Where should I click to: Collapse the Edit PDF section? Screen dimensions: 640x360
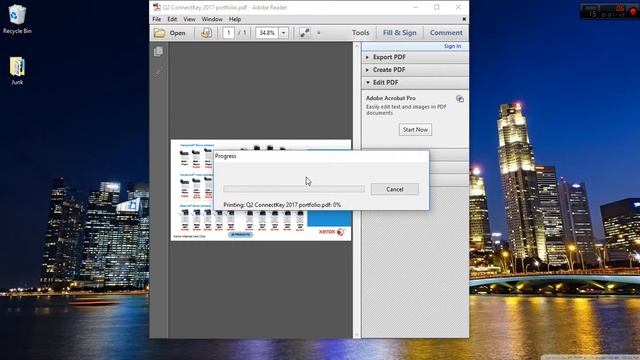pos(415,82)
